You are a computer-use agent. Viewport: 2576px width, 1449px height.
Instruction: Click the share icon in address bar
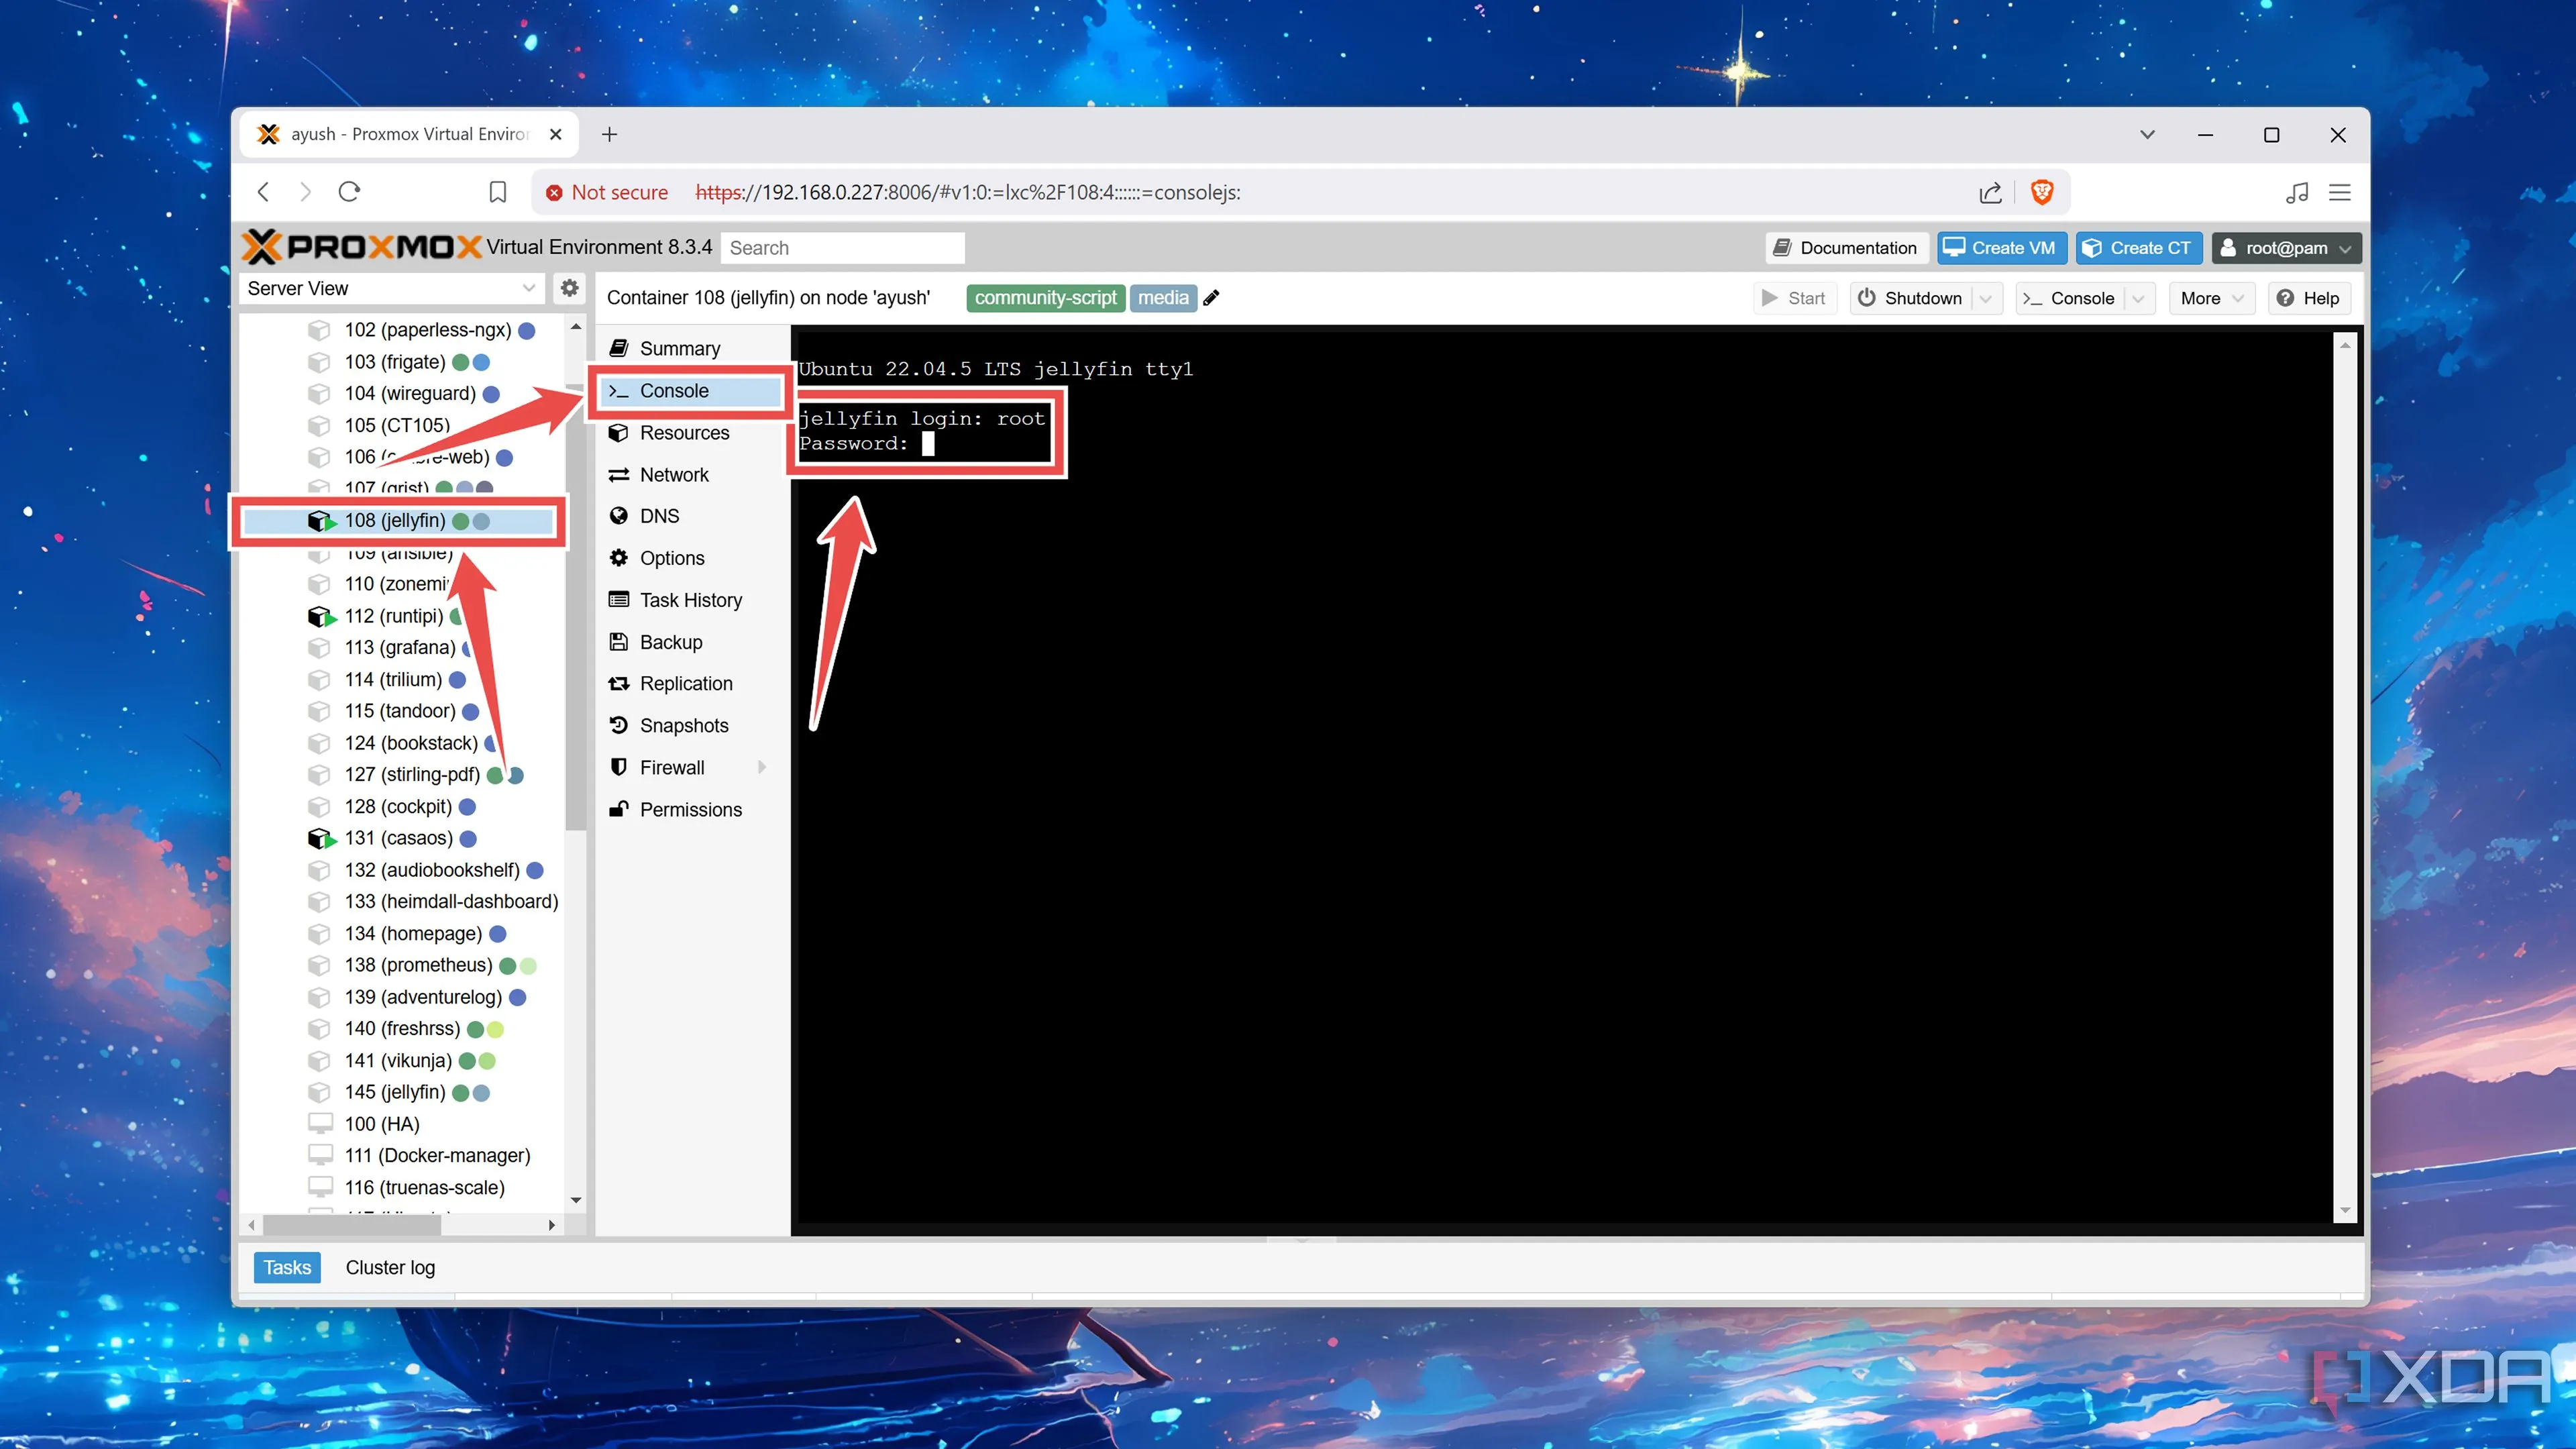[x=1990, y=192]
